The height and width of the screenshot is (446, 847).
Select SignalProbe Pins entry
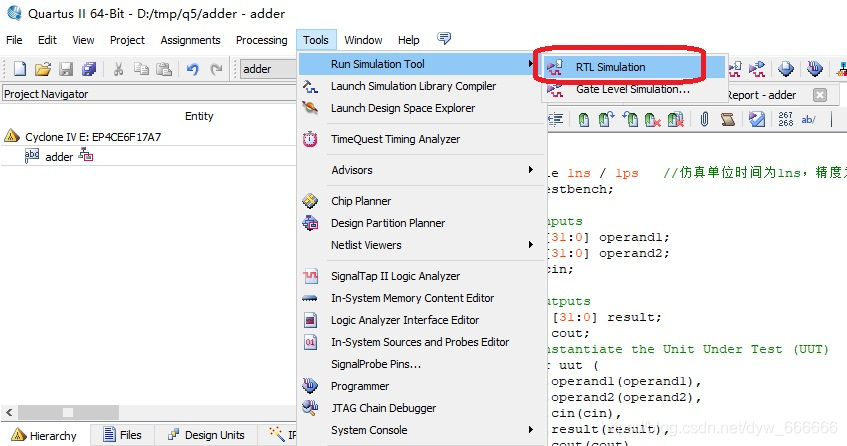click(376, 364)
